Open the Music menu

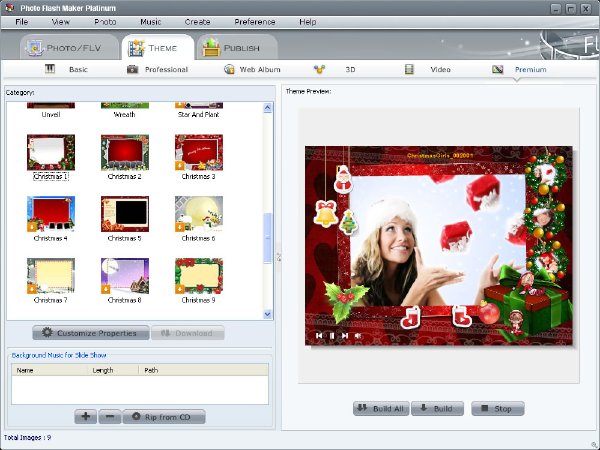(150, 22)
